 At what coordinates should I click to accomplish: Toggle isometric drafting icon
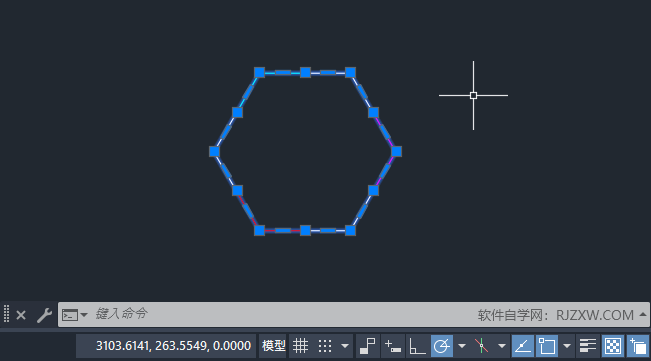coord(482,346)
